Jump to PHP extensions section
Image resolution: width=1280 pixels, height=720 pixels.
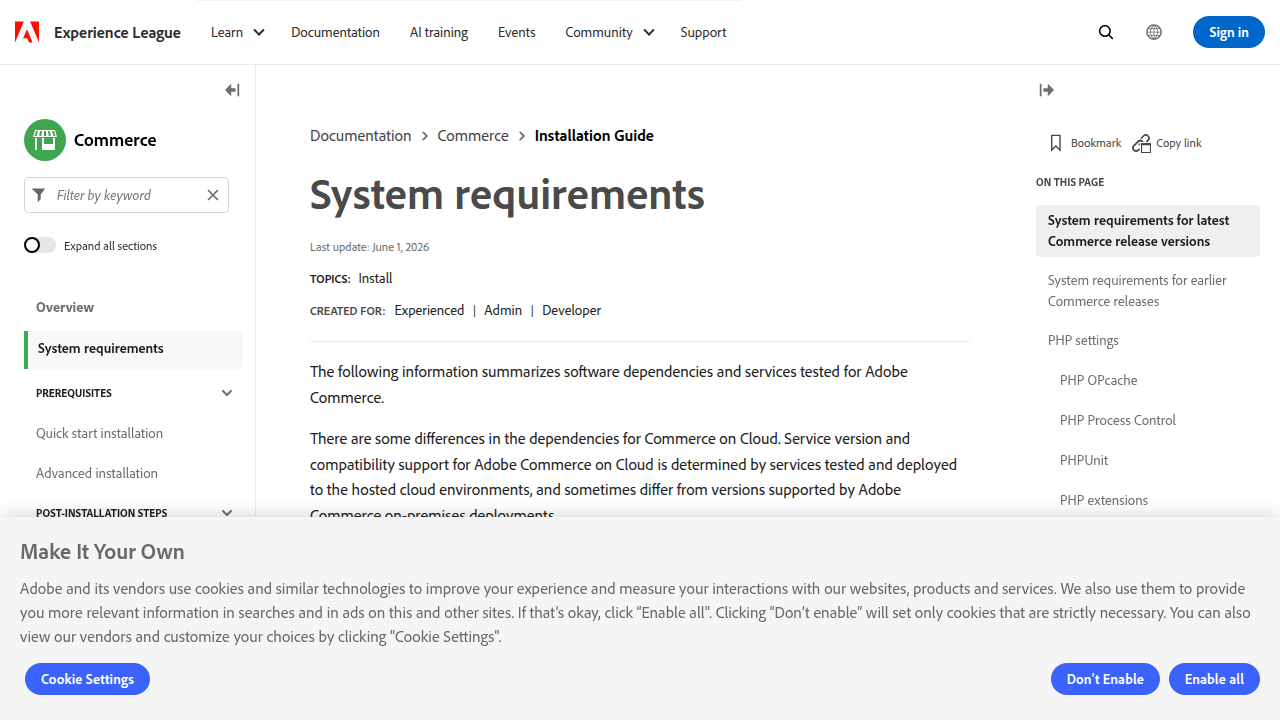click(x=1104, y=500)
